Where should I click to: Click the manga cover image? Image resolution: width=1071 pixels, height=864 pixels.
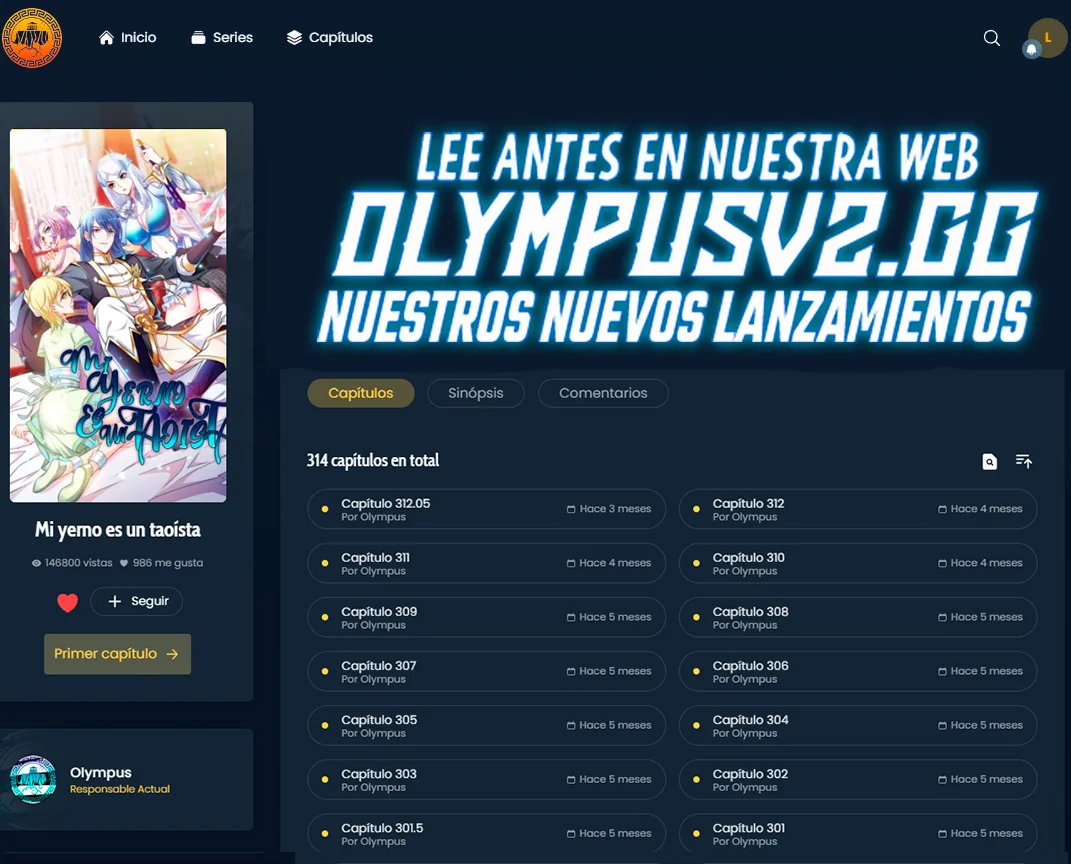coord(118,315)
